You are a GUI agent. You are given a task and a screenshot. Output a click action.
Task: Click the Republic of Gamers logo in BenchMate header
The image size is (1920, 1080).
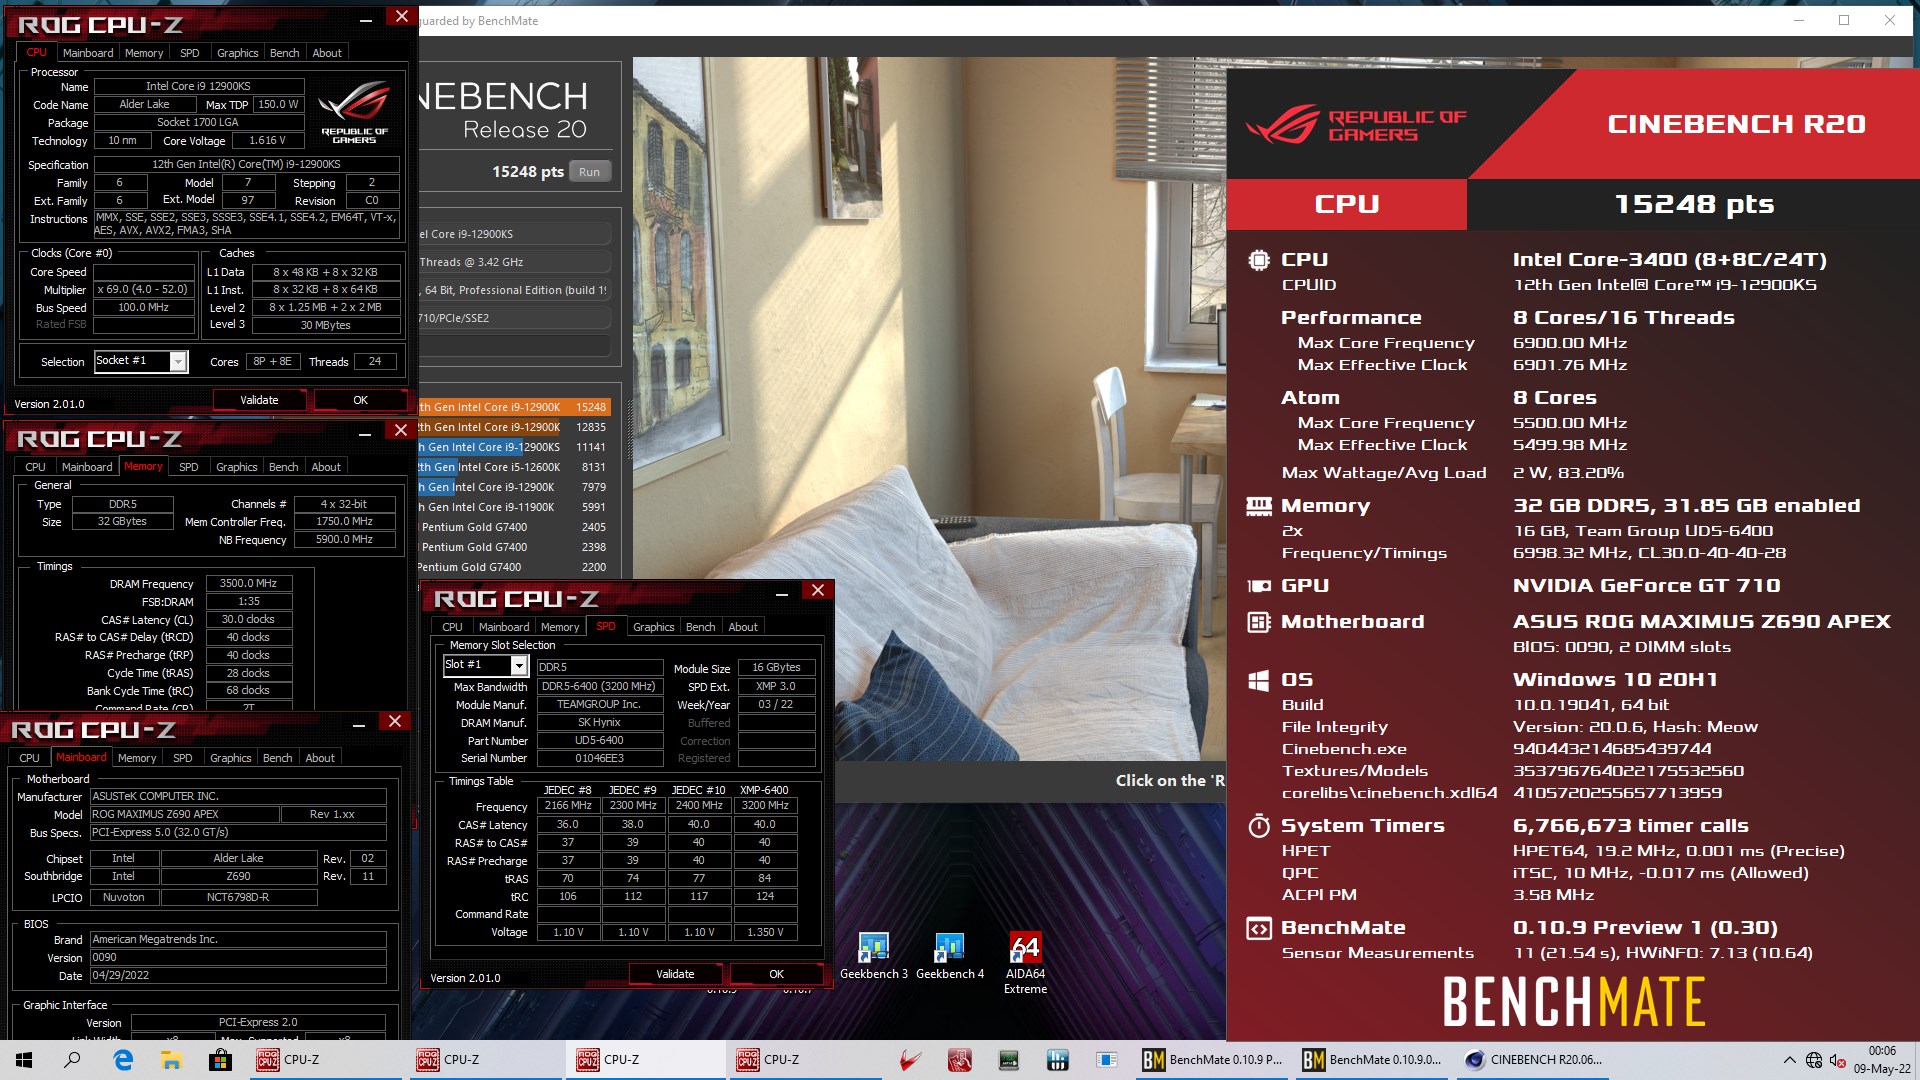[1356, 125]
